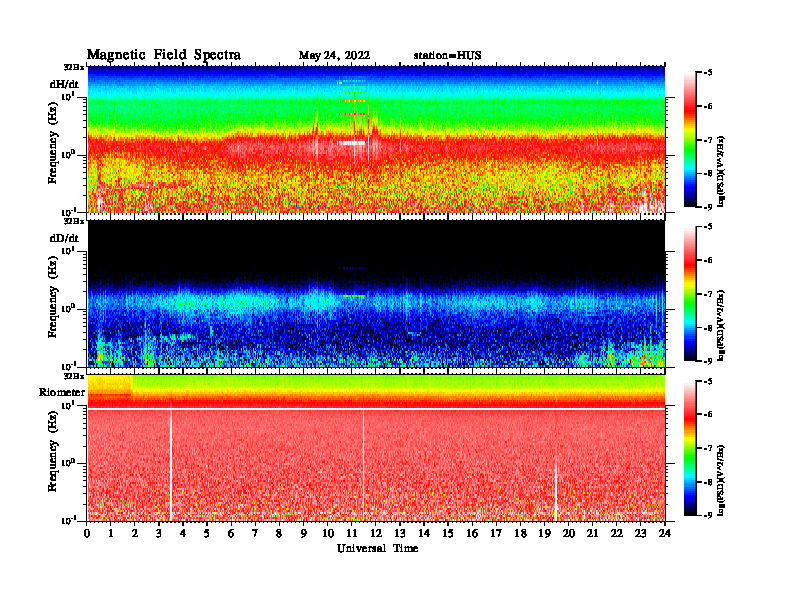Click hour "15" on the time axis
The width and height of the screenshot is (792, 612).
coord(448,534)
